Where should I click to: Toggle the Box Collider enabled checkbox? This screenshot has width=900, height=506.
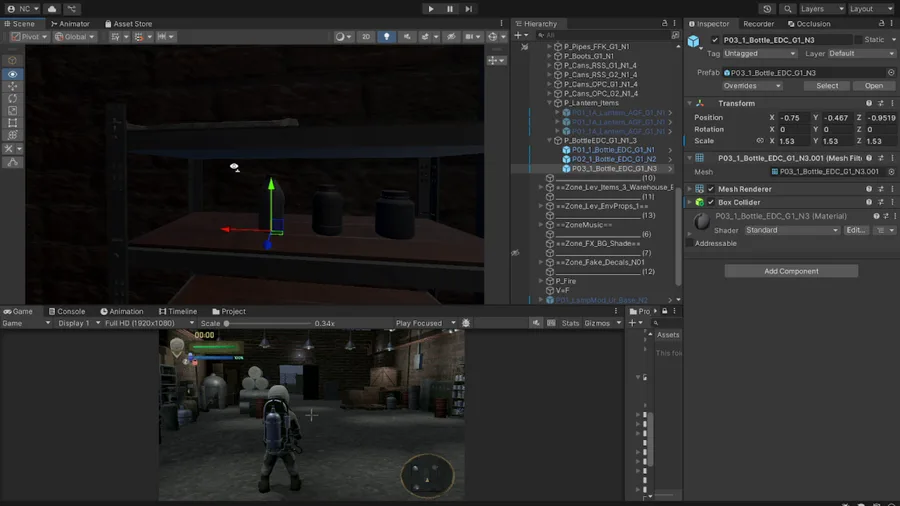coord(711,203)
